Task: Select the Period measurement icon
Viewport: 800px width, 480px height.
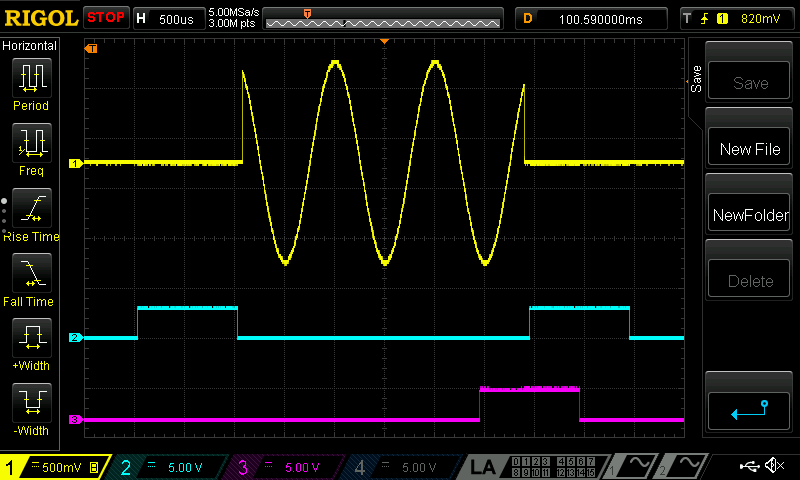Action: (32, 78)
